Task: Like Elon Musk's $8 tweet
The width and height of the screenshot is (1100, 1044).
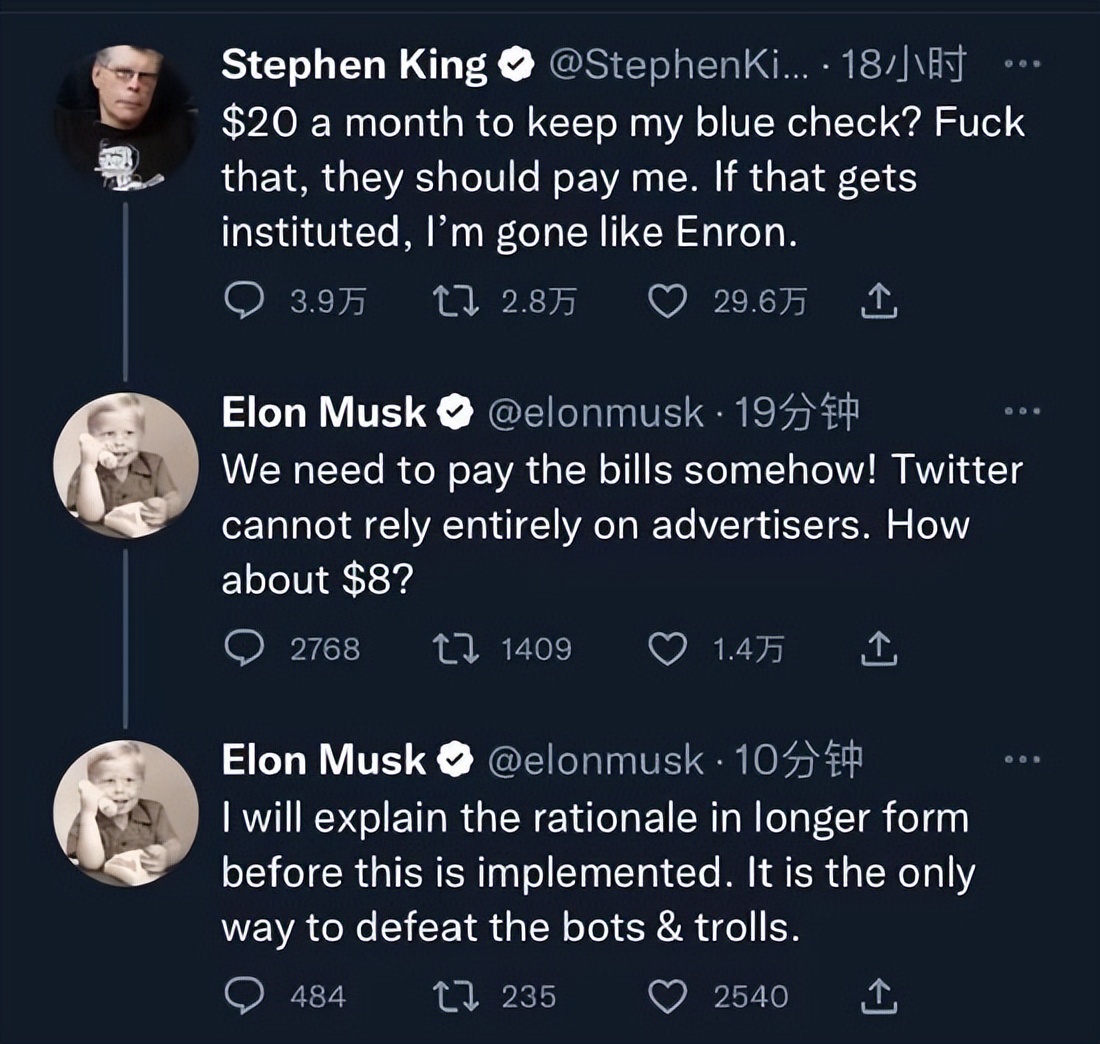Action: click(x=668, y=650)
